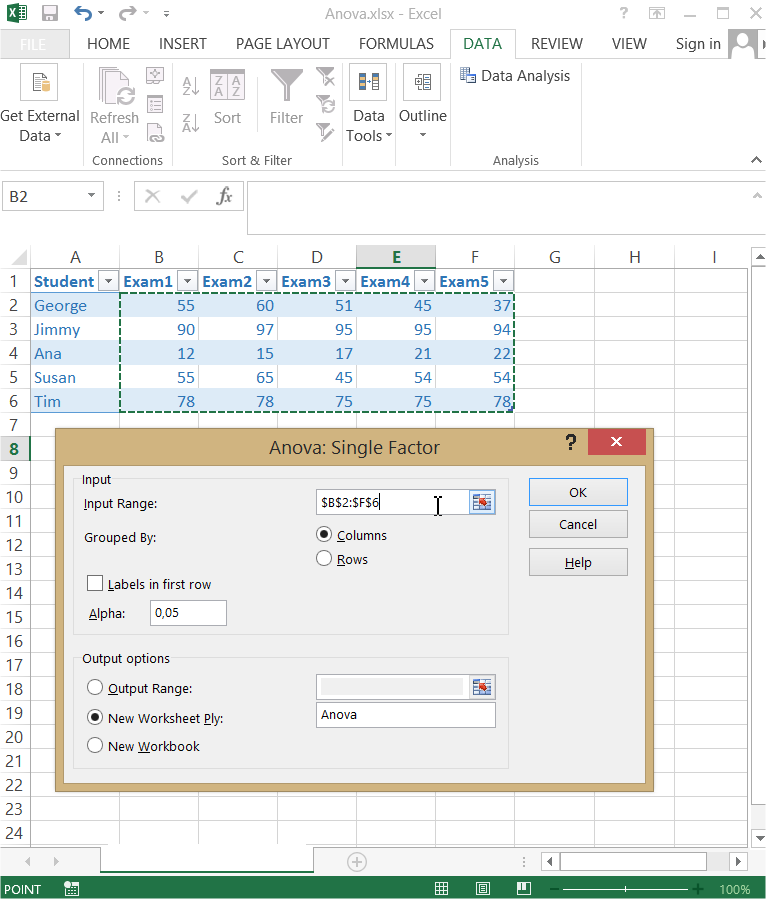Click Help button in the Anova dialog

point(578,562)
